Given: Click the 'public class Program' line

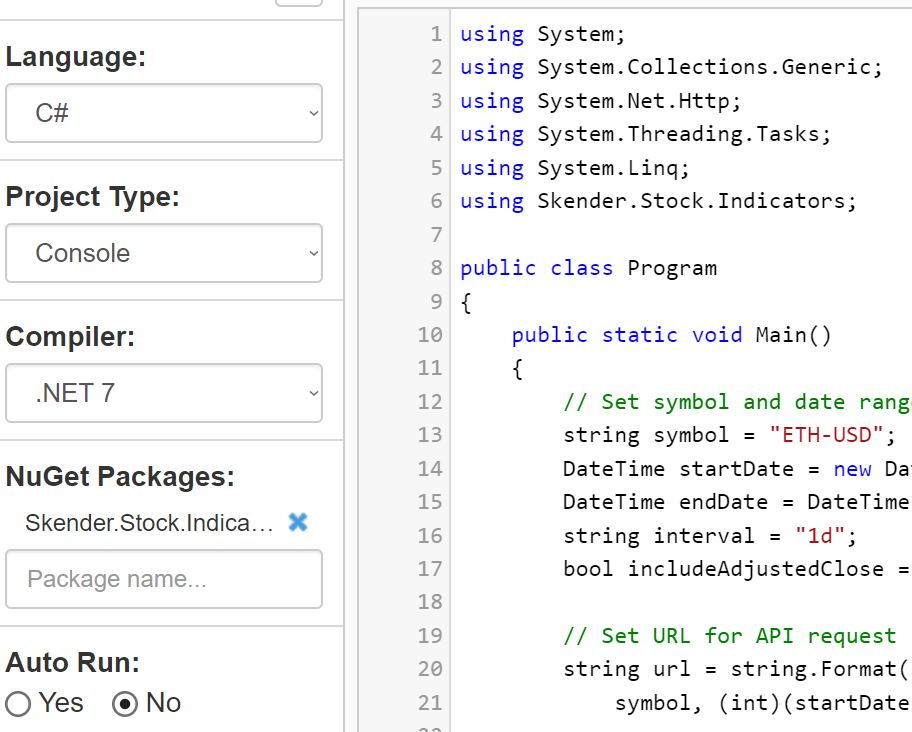Looking at the screenshot, I should coord(589,268).
